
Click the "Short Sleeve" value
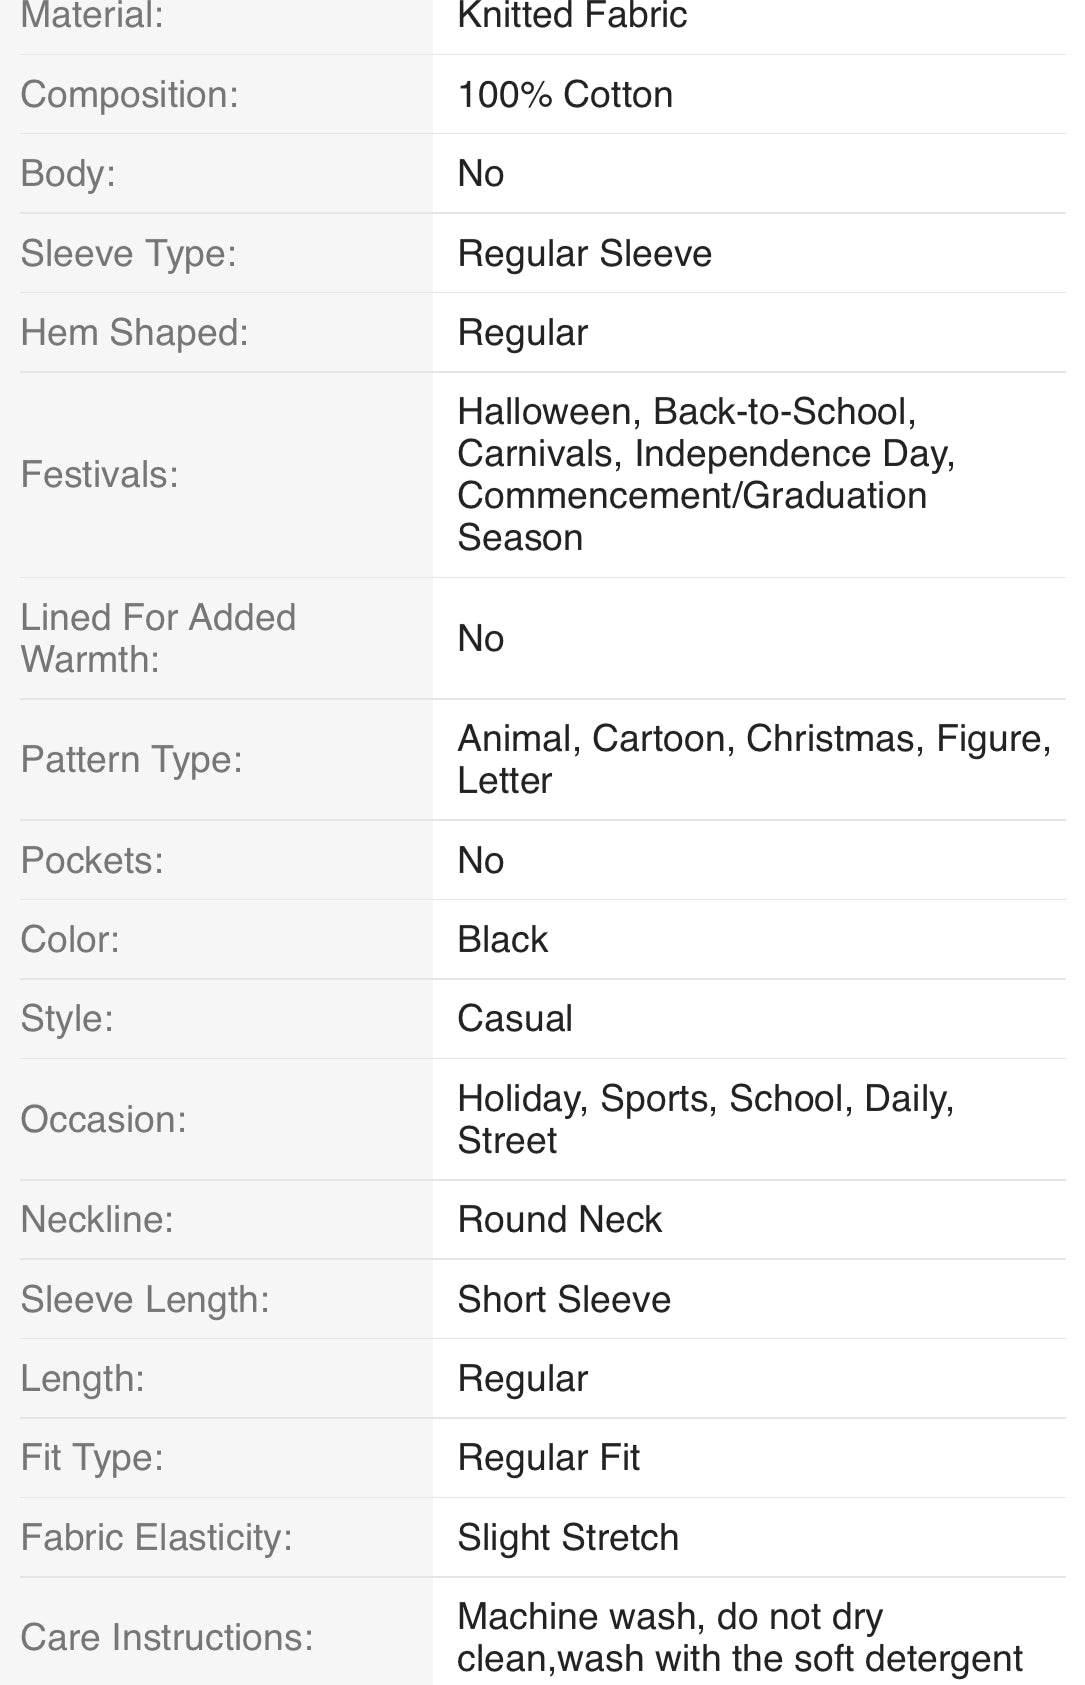pyautogui.click(x=564, y=1300)
